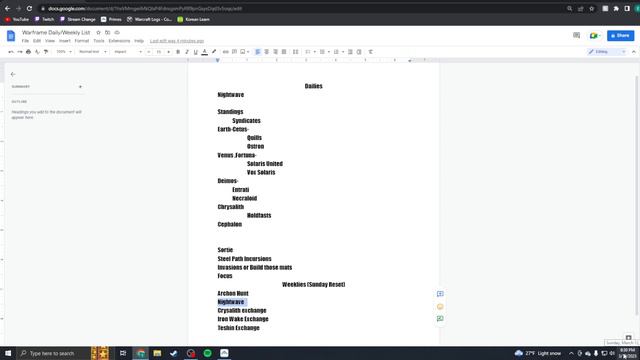This screenshot has height=360, width=640.
Task: Open the YouTube bookmark
Action: pos(17,19)
